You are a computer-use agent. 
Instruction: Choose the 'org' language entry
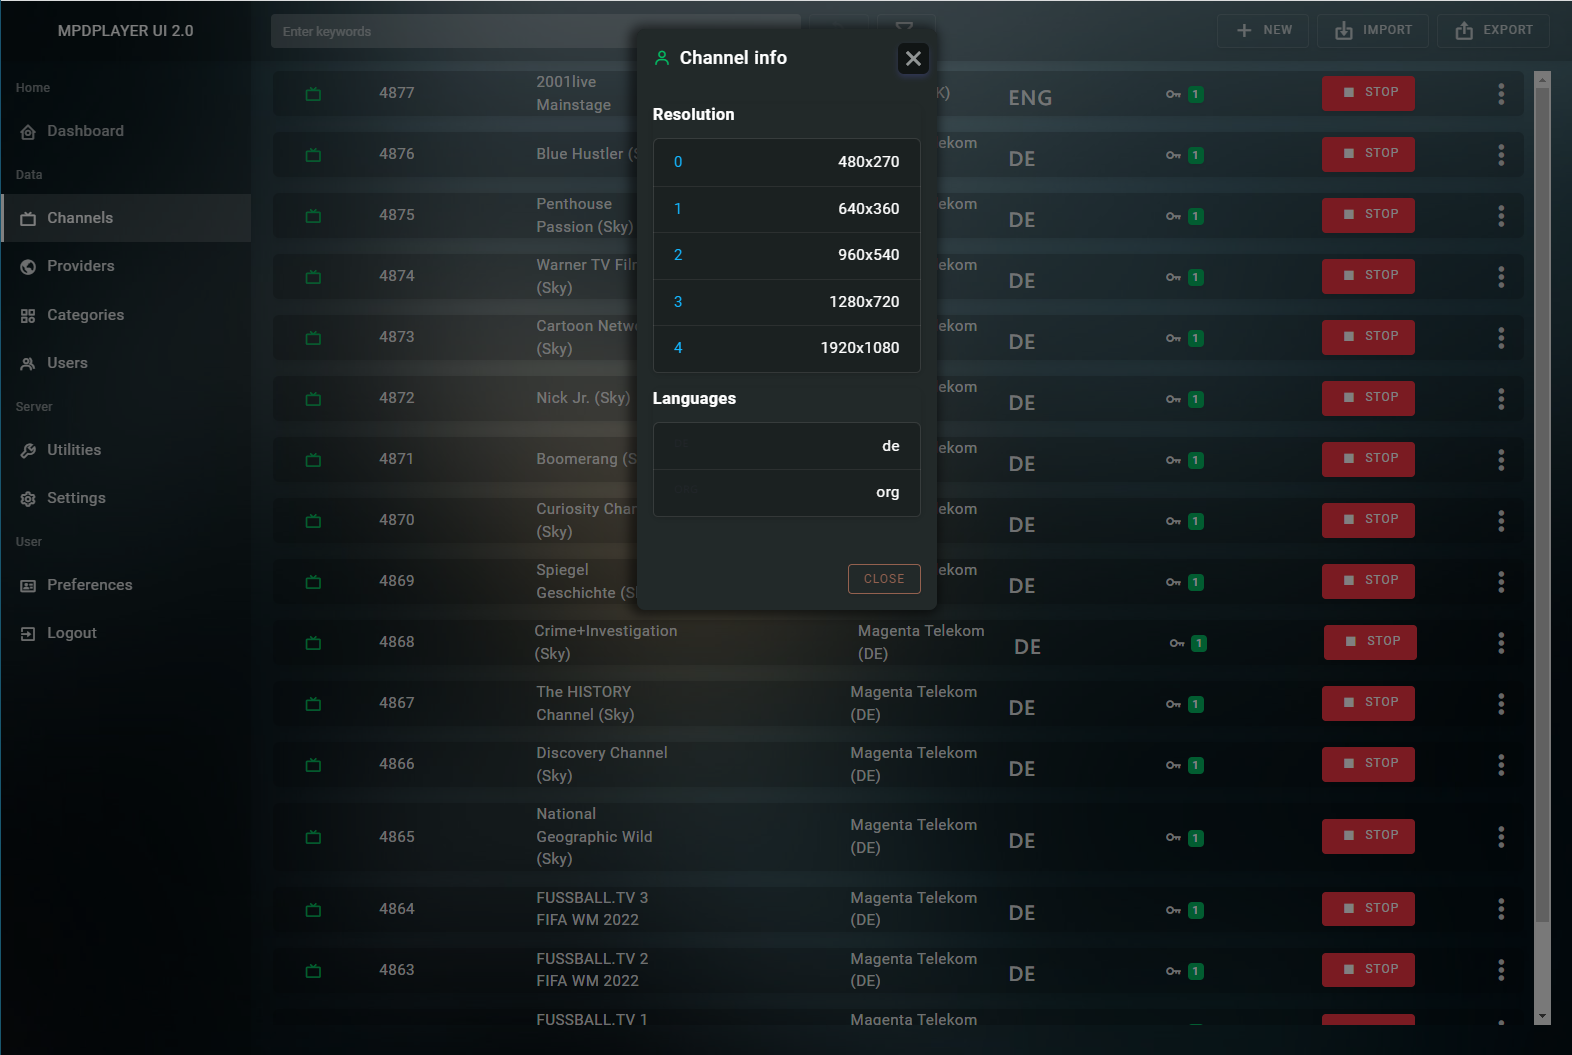pyautogui.click(x=786, y=493)
